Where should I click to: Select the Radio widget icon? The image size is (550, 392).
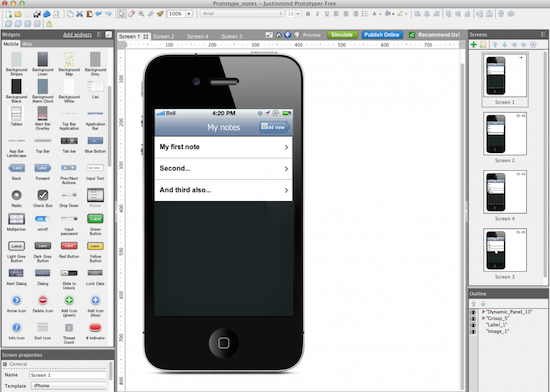tap(16, 195)
